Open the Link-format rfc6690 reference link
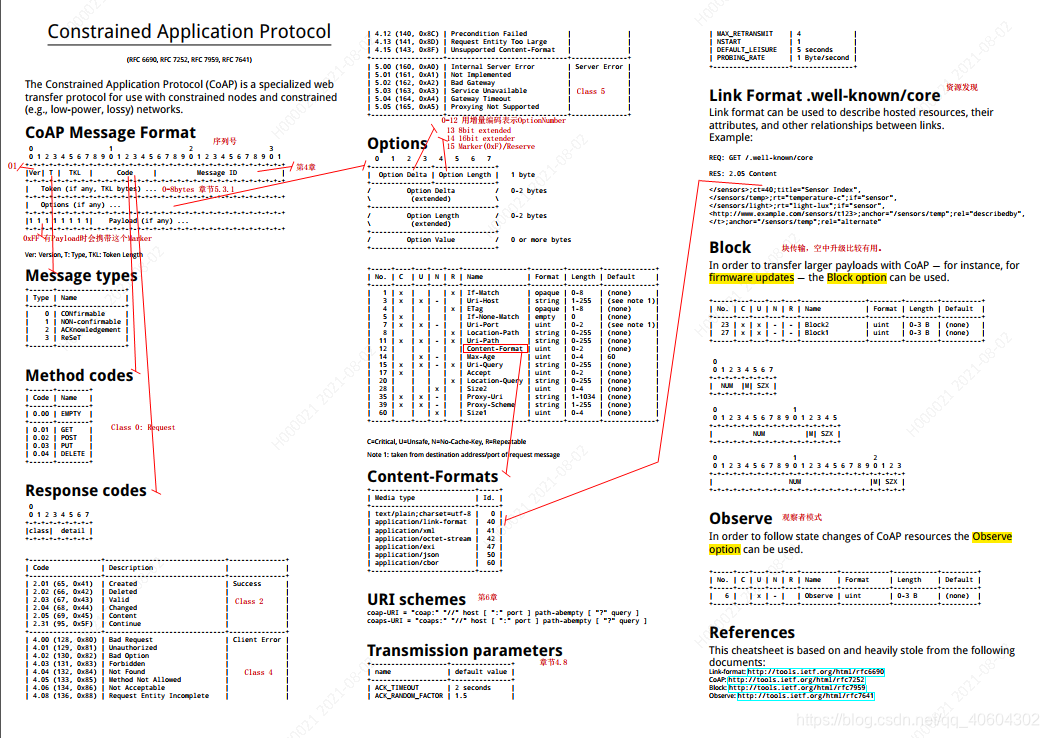 click(x=816, y=672)
